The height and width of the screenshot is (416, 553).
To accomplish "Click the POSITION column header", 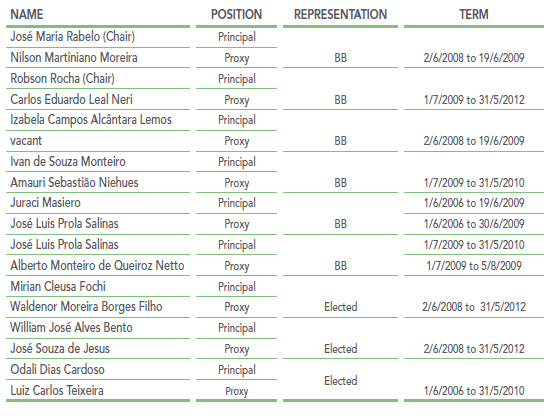I will (237, 14).
